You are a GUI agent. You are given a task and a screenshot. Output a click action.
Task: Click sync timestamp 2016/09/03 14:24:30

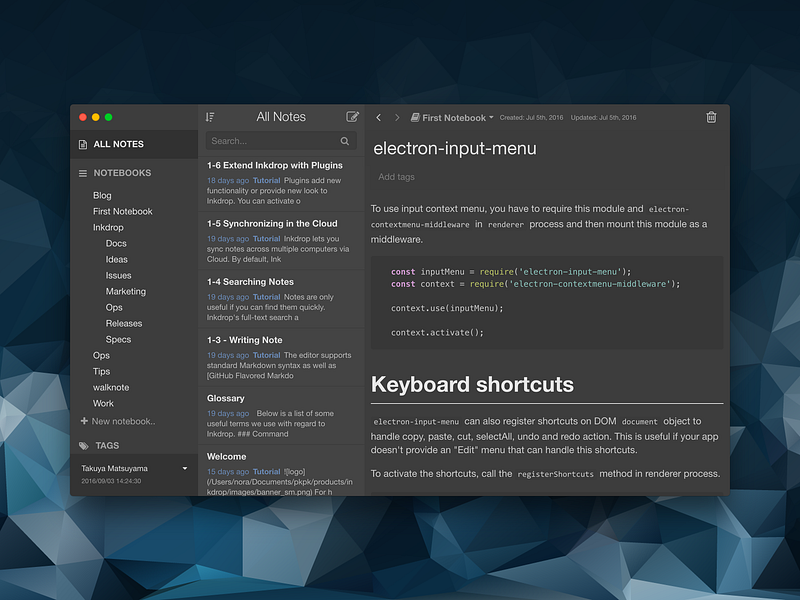(x=111, y=481)
